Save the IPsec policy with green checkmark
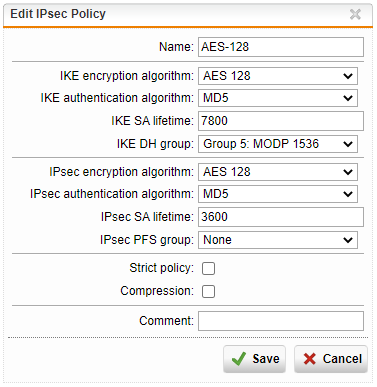377x387 pixels. coord(255,359)
